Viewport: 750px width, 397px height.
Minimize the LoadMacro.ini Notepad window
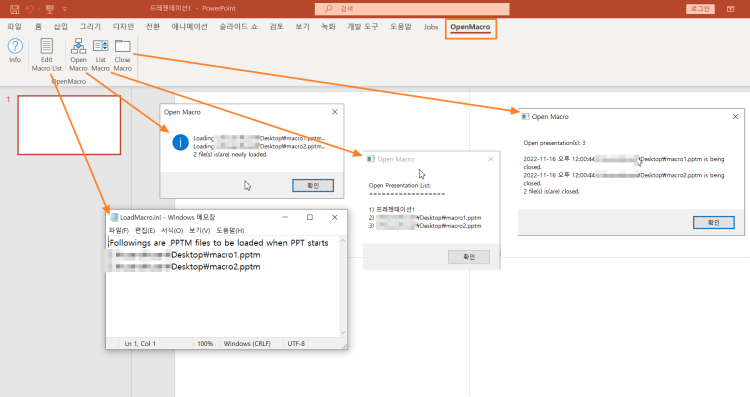tap(285, 217)
